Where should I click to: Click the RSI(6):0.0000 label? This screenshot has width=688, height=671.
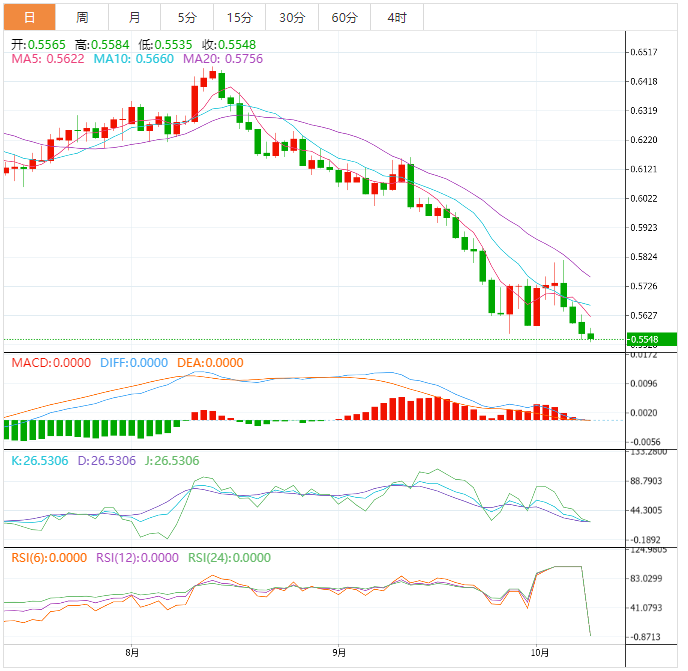49,558
